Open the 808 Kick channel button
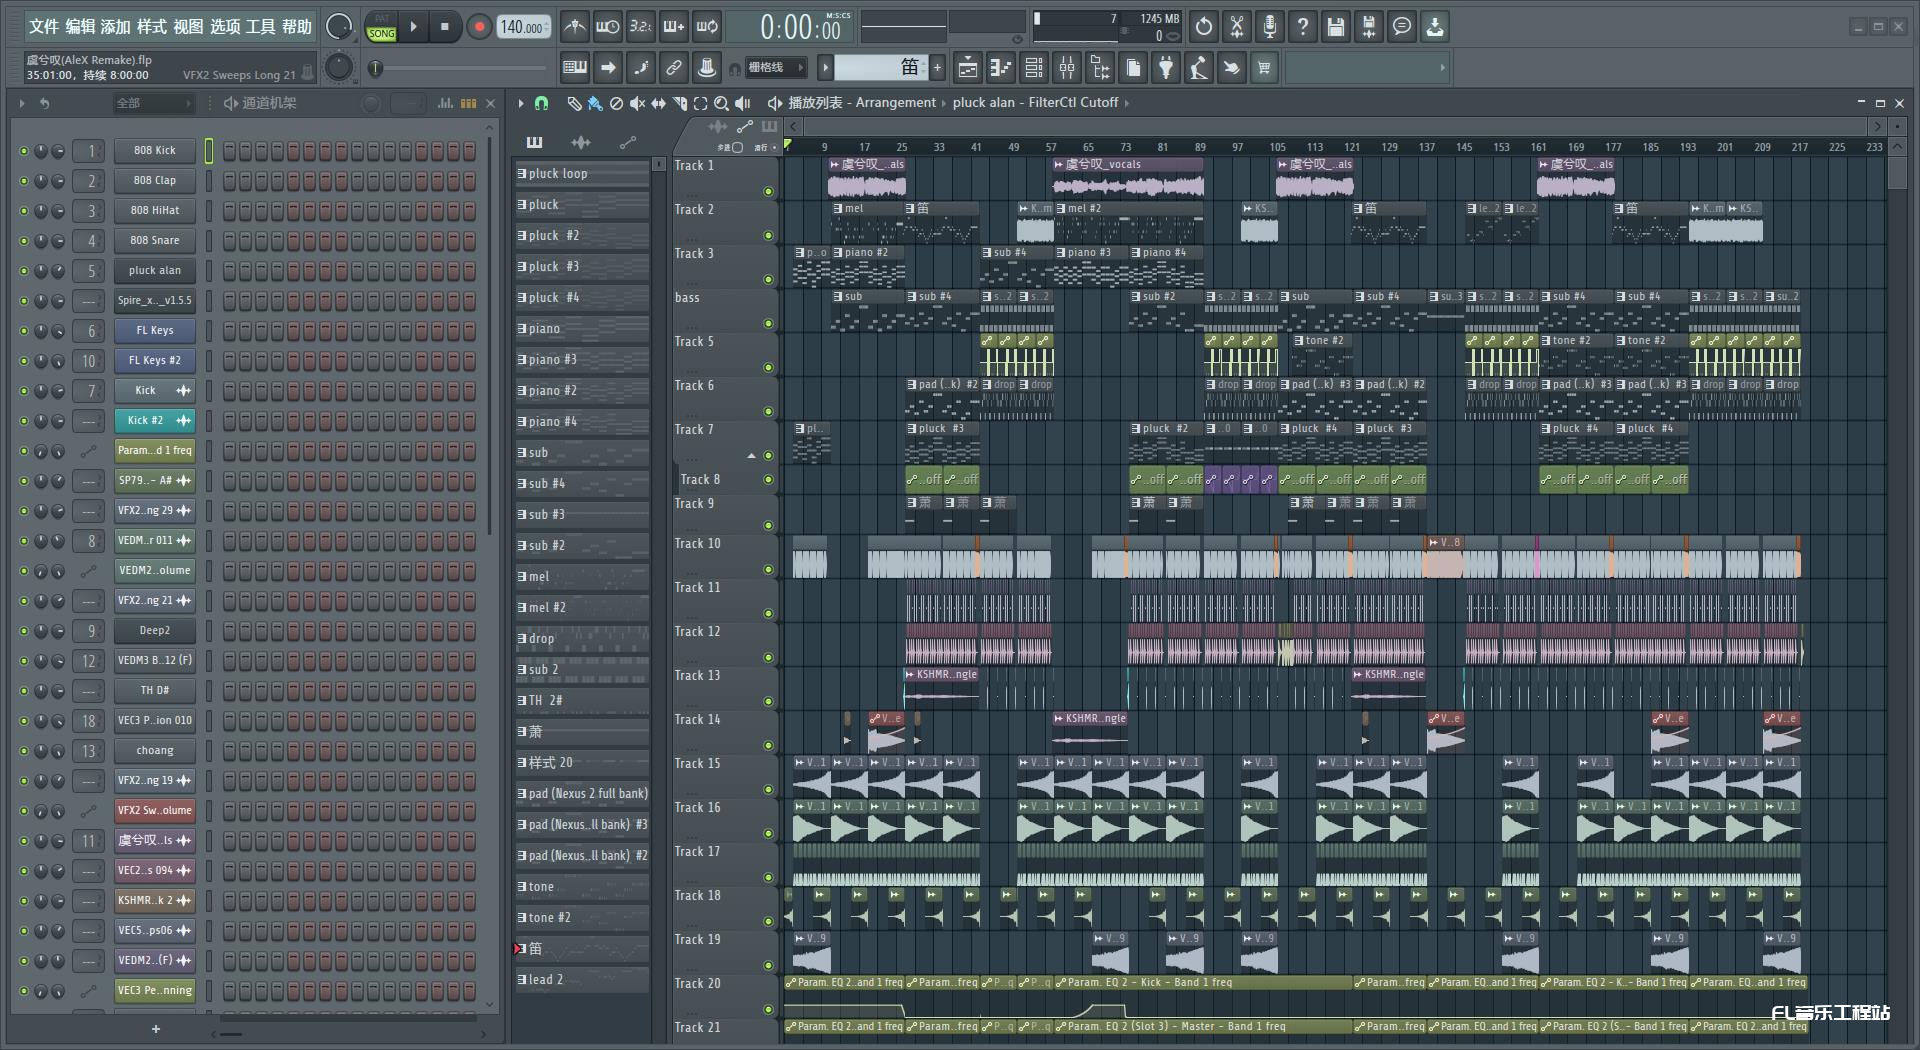 coord(155,151)
